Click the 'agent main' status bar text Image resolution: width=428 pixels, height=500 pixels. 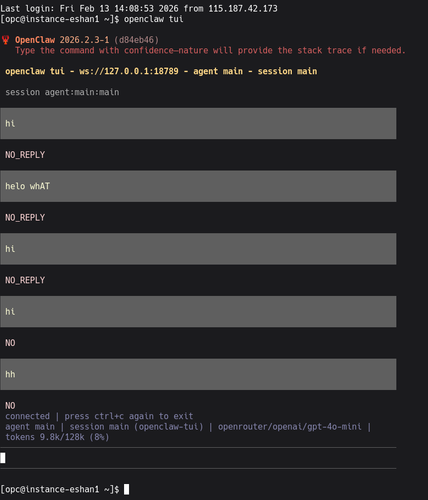click(x=30, y=427)
